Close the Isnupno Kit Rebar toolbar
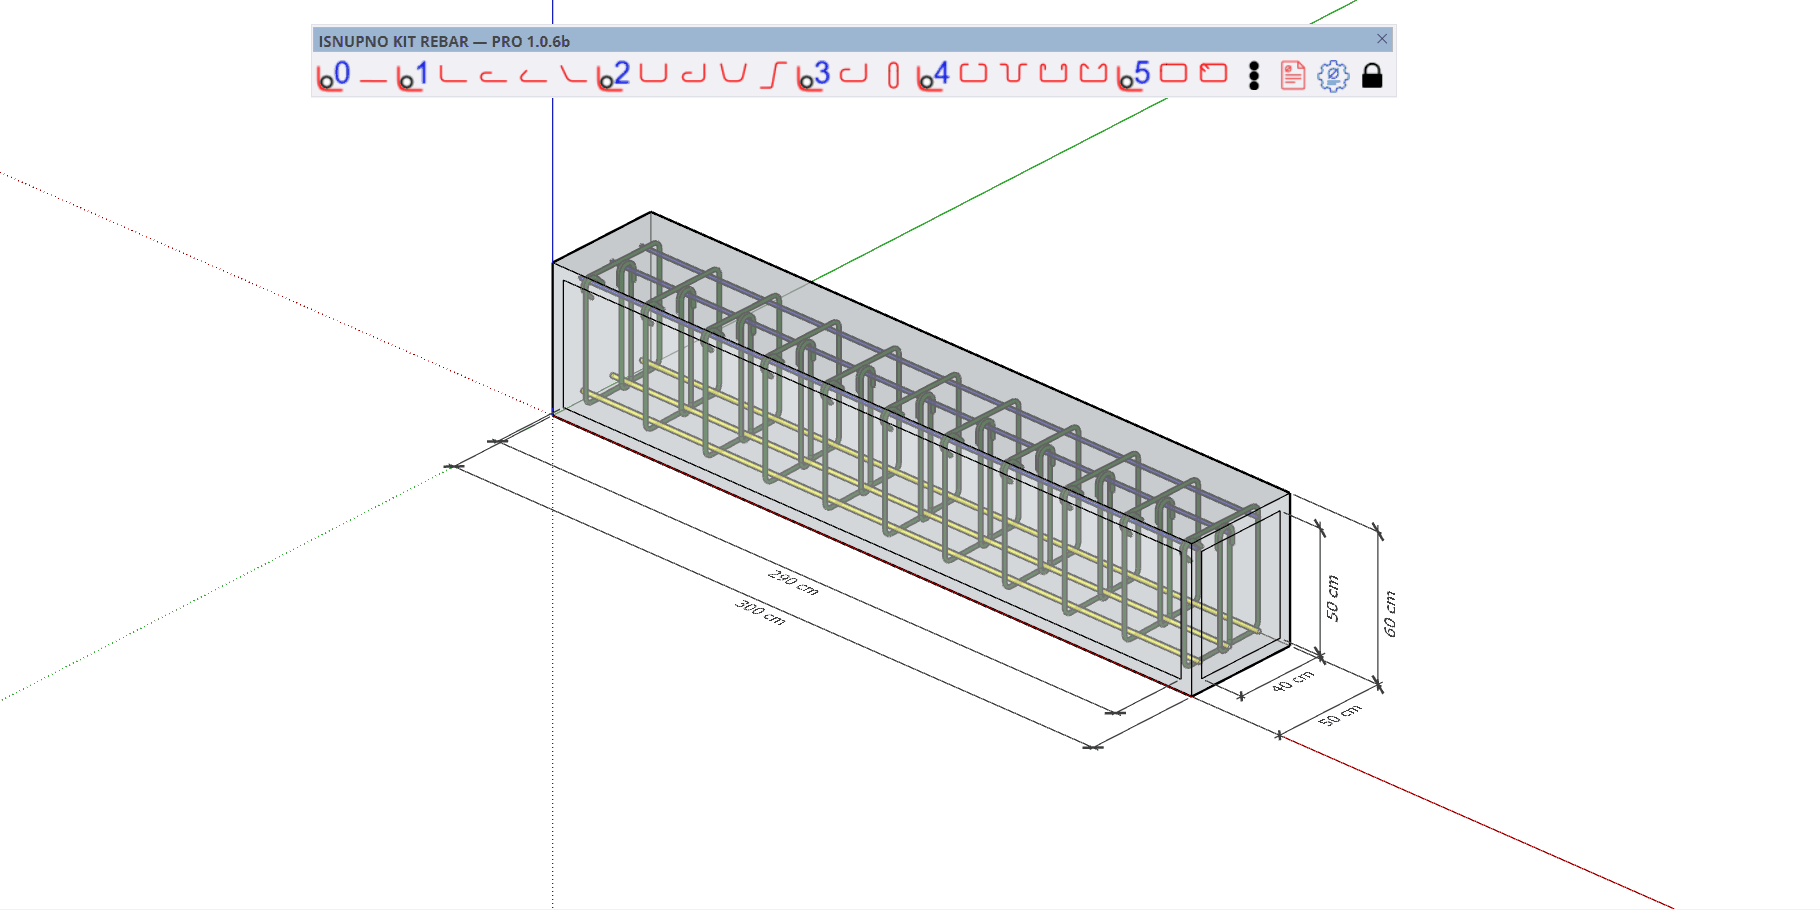Screen dimensions: 1820x910 coord(1382,39)
